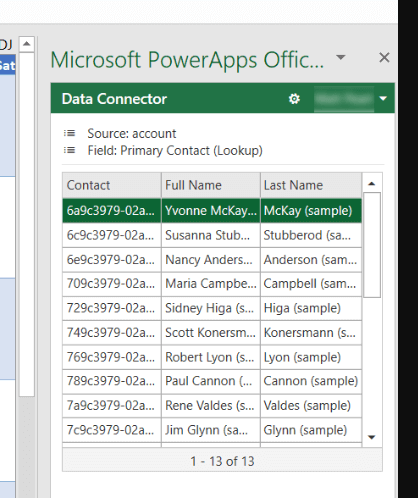
Task: Select contact ID 6e9c3979-02a...
Action: click(112, 260)
